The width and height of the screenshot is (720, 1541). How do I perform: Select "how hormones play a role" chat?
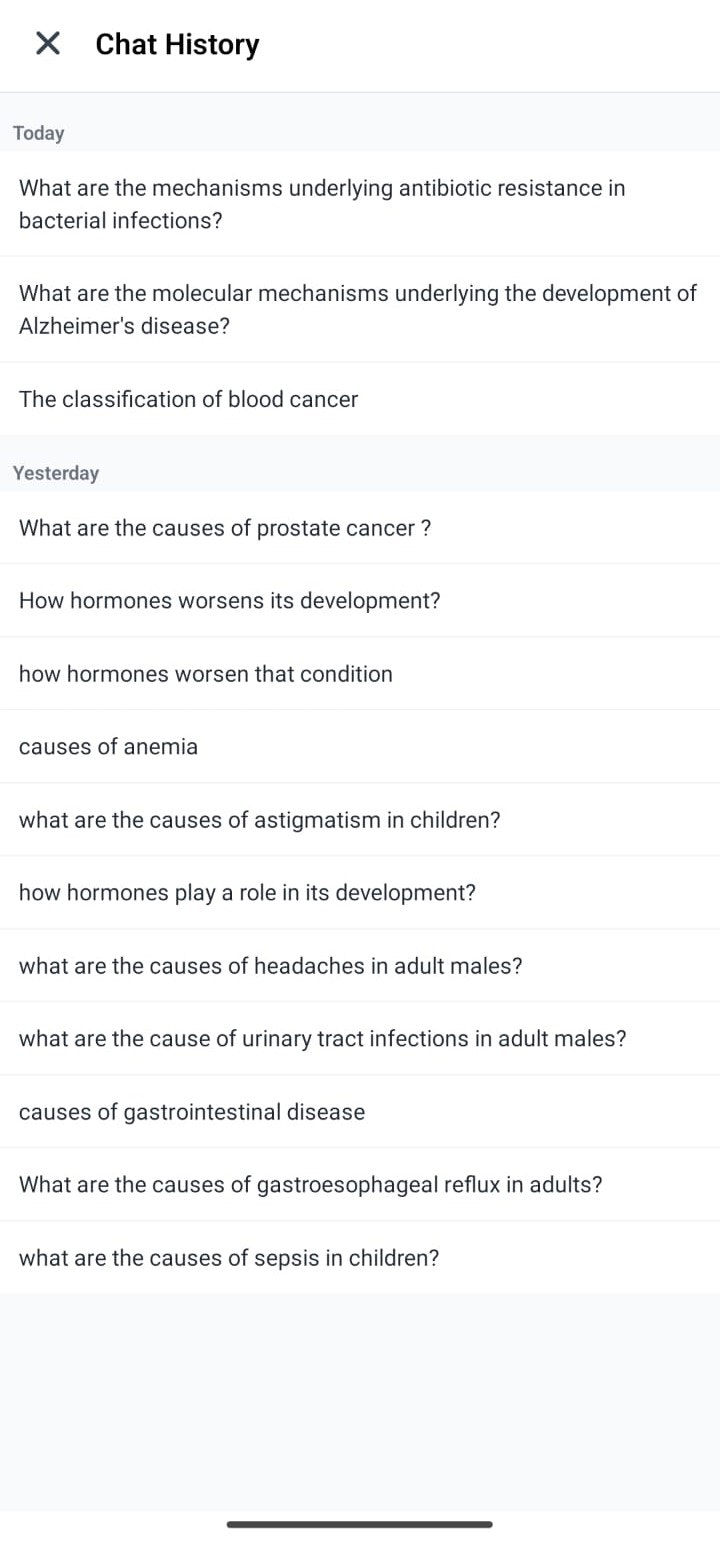coord(247,893)
